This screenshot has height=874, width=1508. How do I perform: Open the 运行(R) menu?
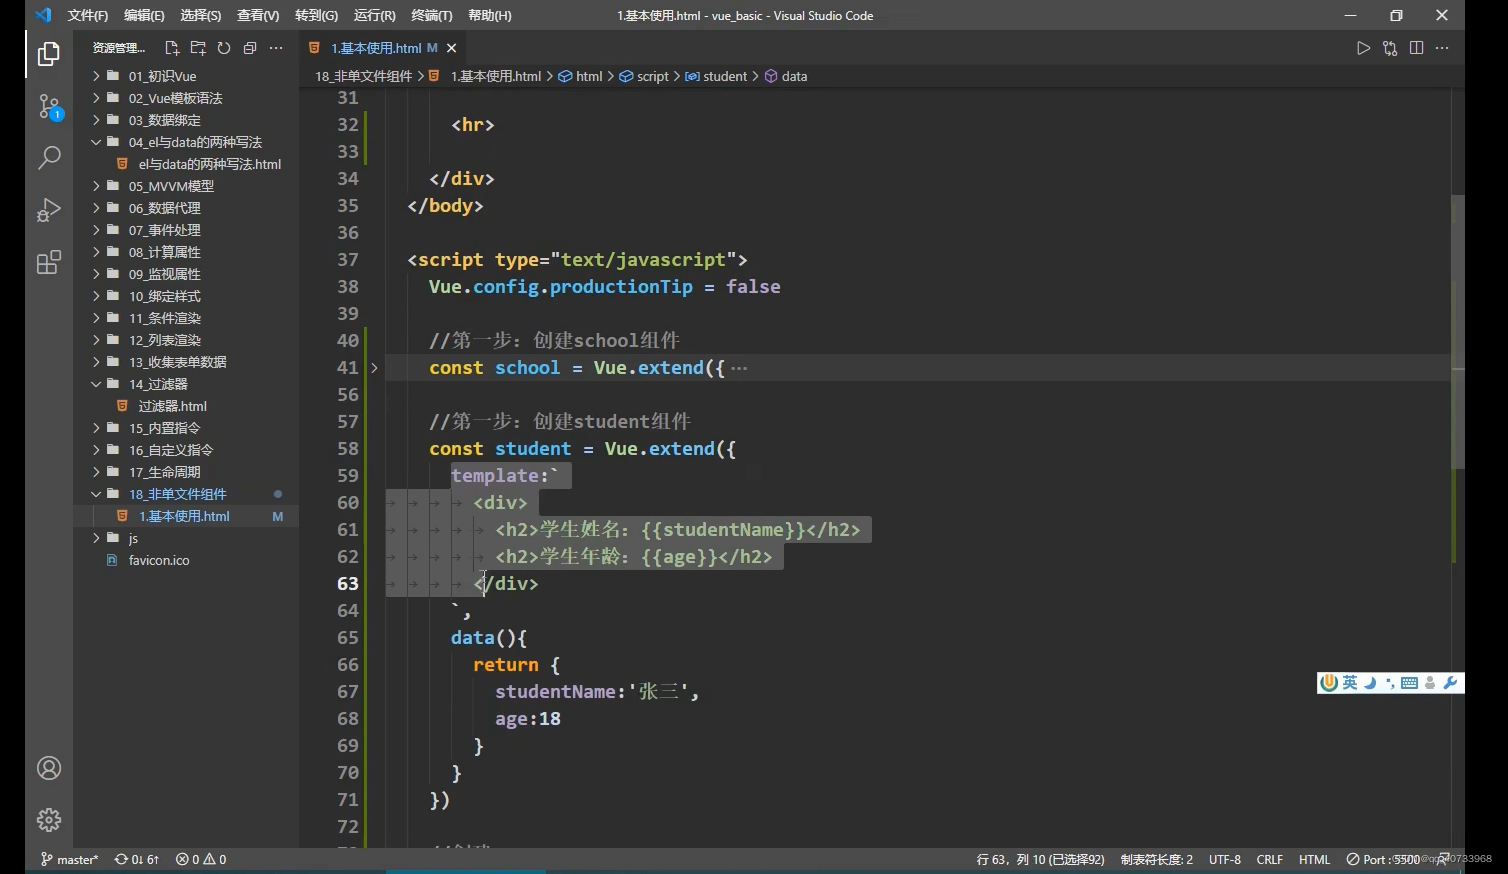(x=374, y=15)
